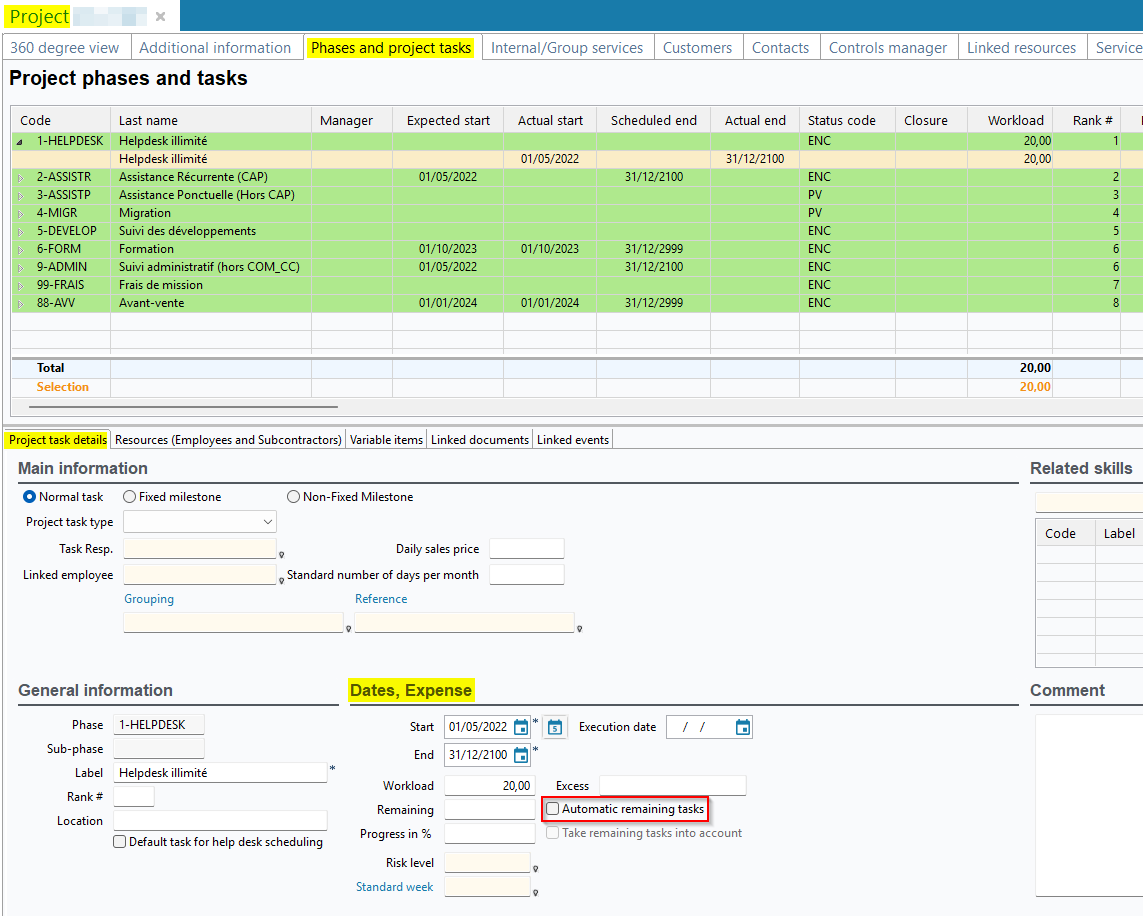
Task: Enable Automatic remaining tasks checkbox
Action: coord(553,809)
